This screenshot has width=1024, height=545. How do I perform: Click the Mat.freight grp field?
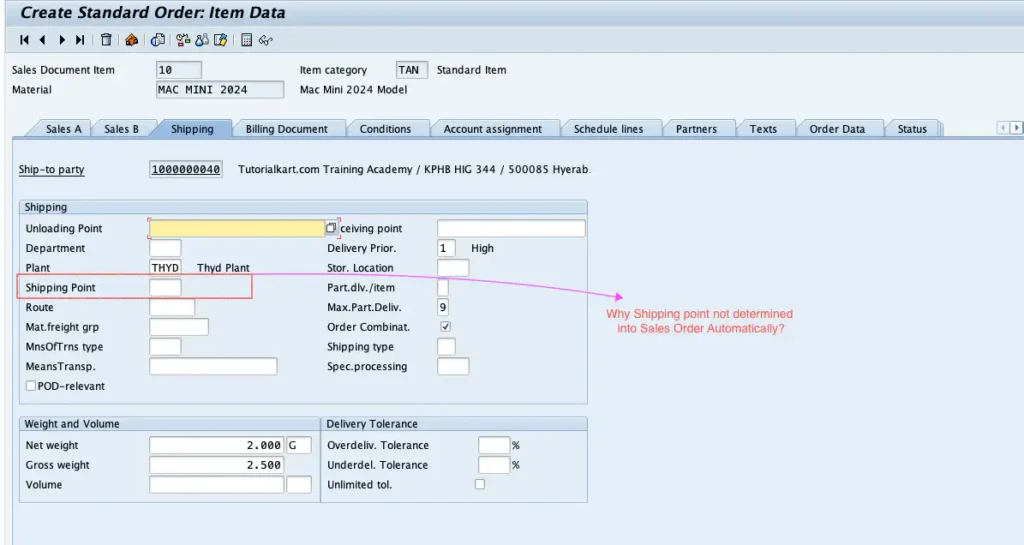pos(179,326)
